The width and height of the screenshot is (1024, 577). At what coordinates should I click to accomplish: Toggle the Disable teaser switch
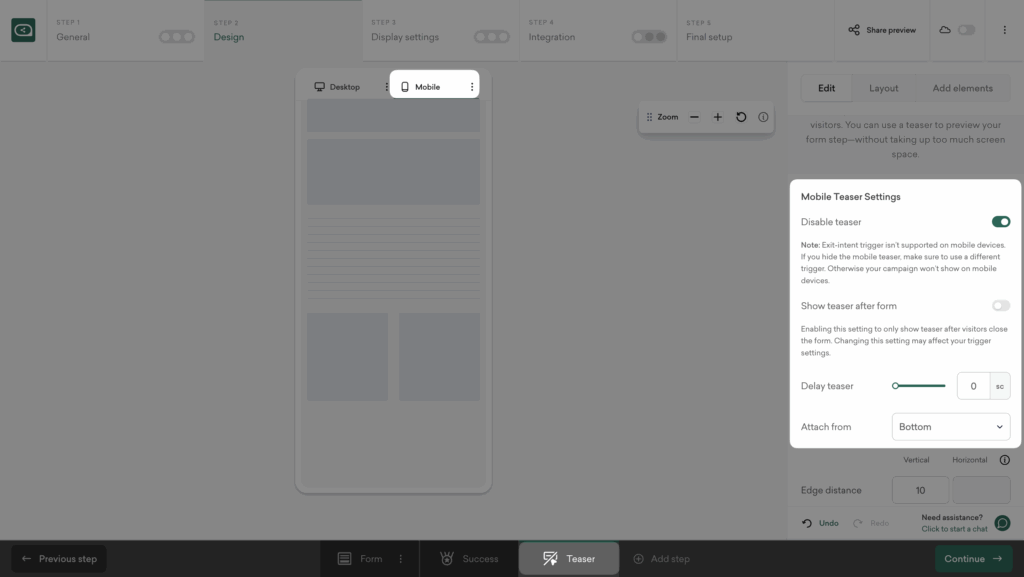(1000, 222)
